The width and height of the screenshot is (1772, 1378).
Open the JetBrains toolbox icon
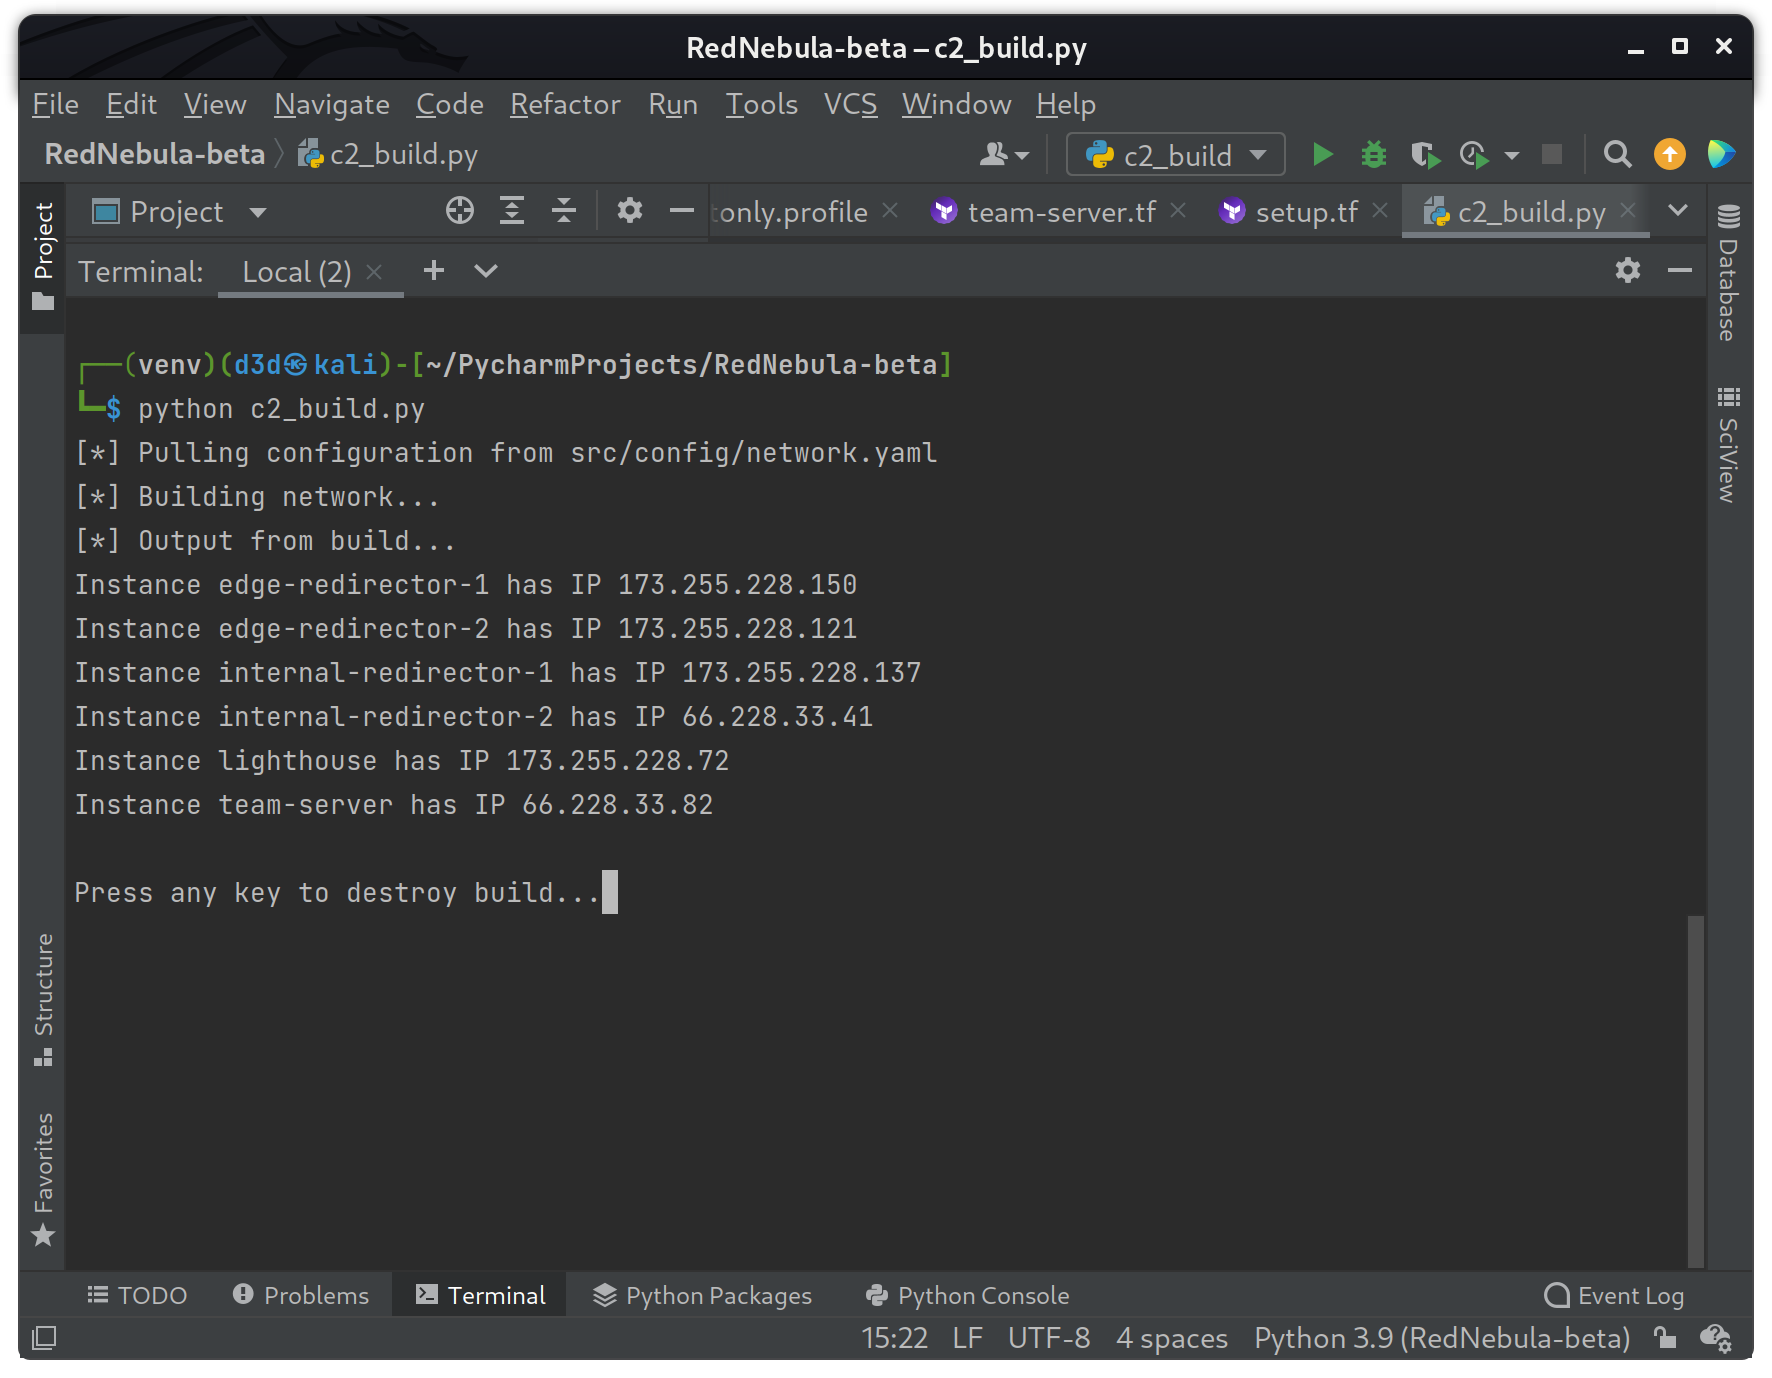pyautogui.click(x=1721, y=154)
